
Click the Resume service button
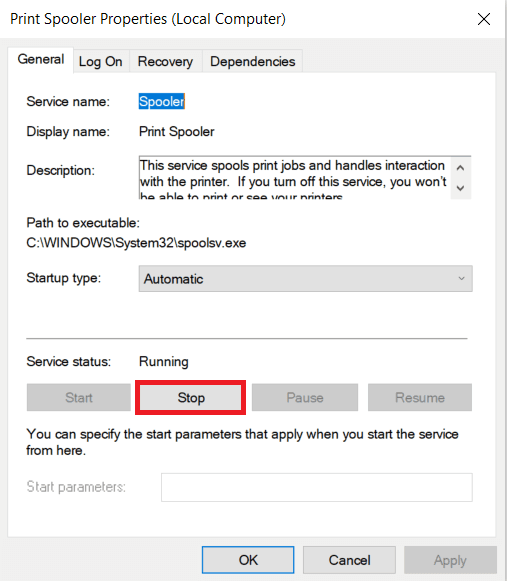click(x=420, y=398)
